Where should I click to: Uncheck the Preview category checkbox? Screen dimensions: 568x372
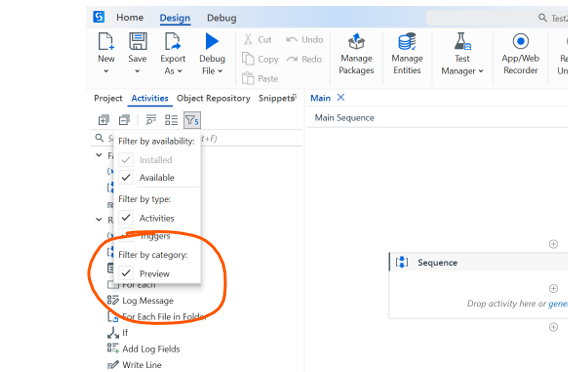(126, 273)
